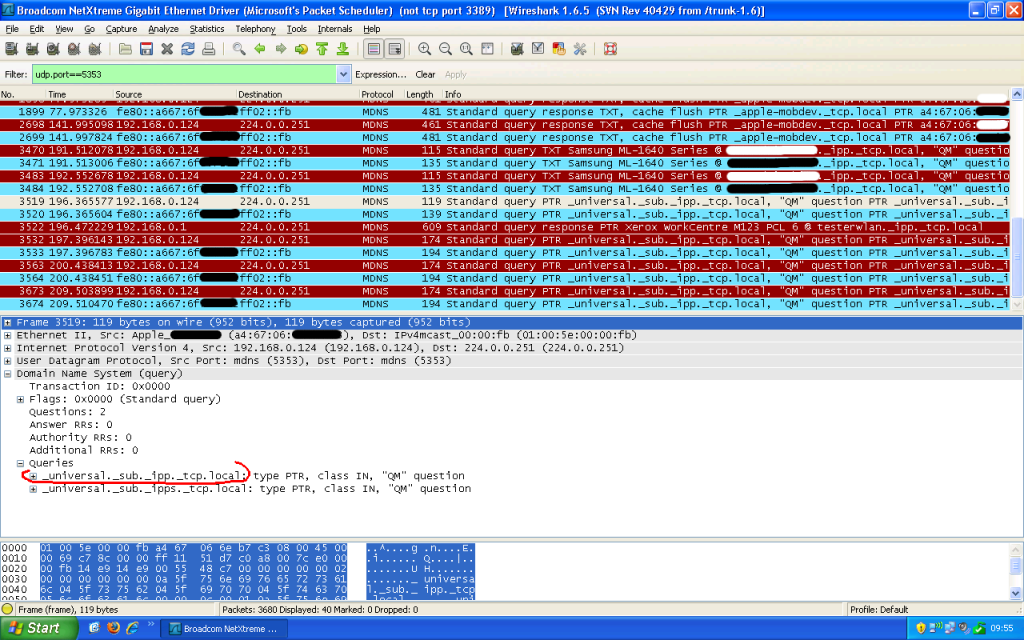This screenshot has width=1024, height=640.
Task: Edit capture filters icon
Action: point(517,49)
